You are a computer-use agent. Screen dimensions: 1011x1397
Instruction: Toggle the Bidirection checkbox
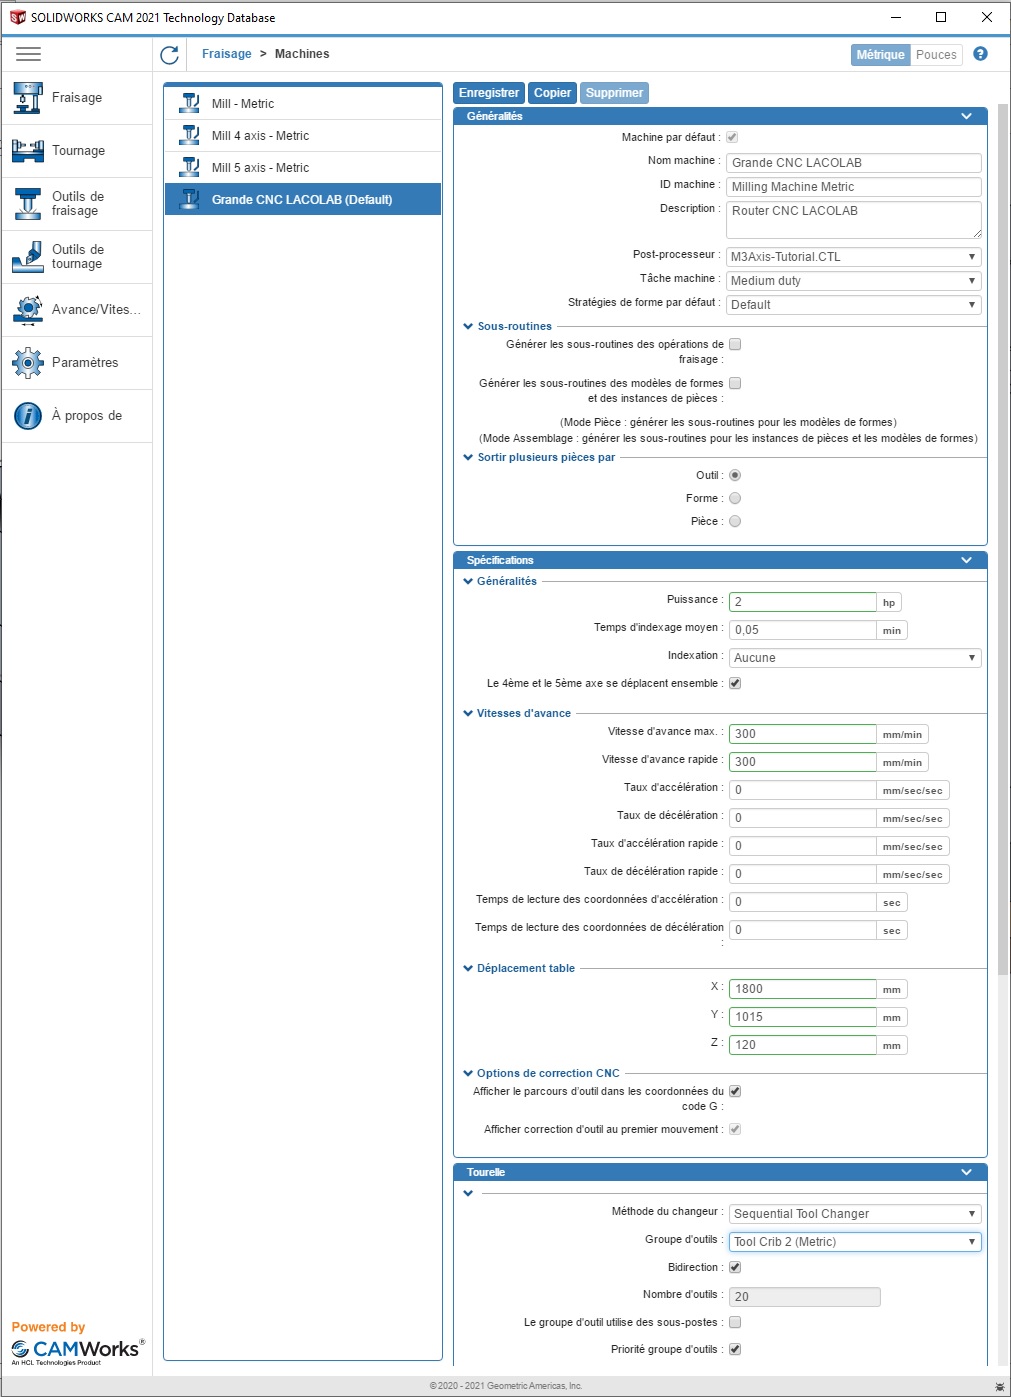735,1267
